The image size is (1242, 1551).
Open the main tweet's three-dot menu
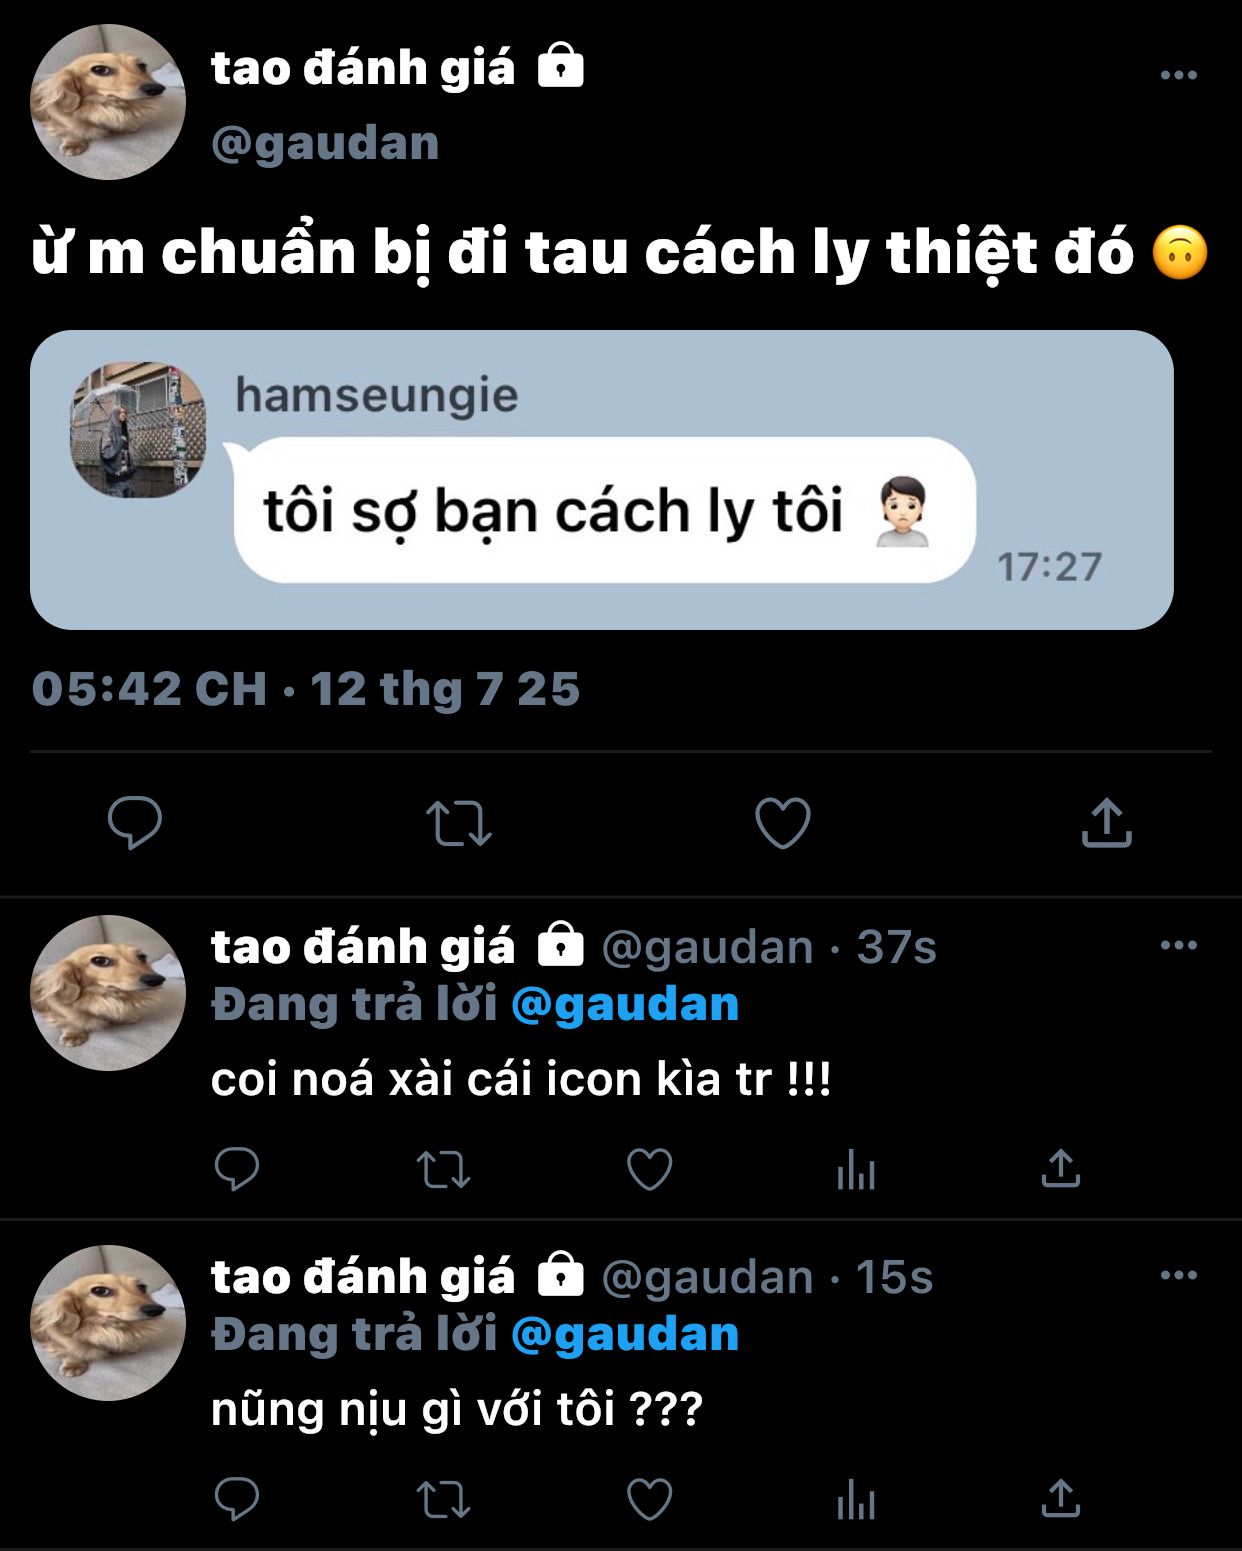1179,75
